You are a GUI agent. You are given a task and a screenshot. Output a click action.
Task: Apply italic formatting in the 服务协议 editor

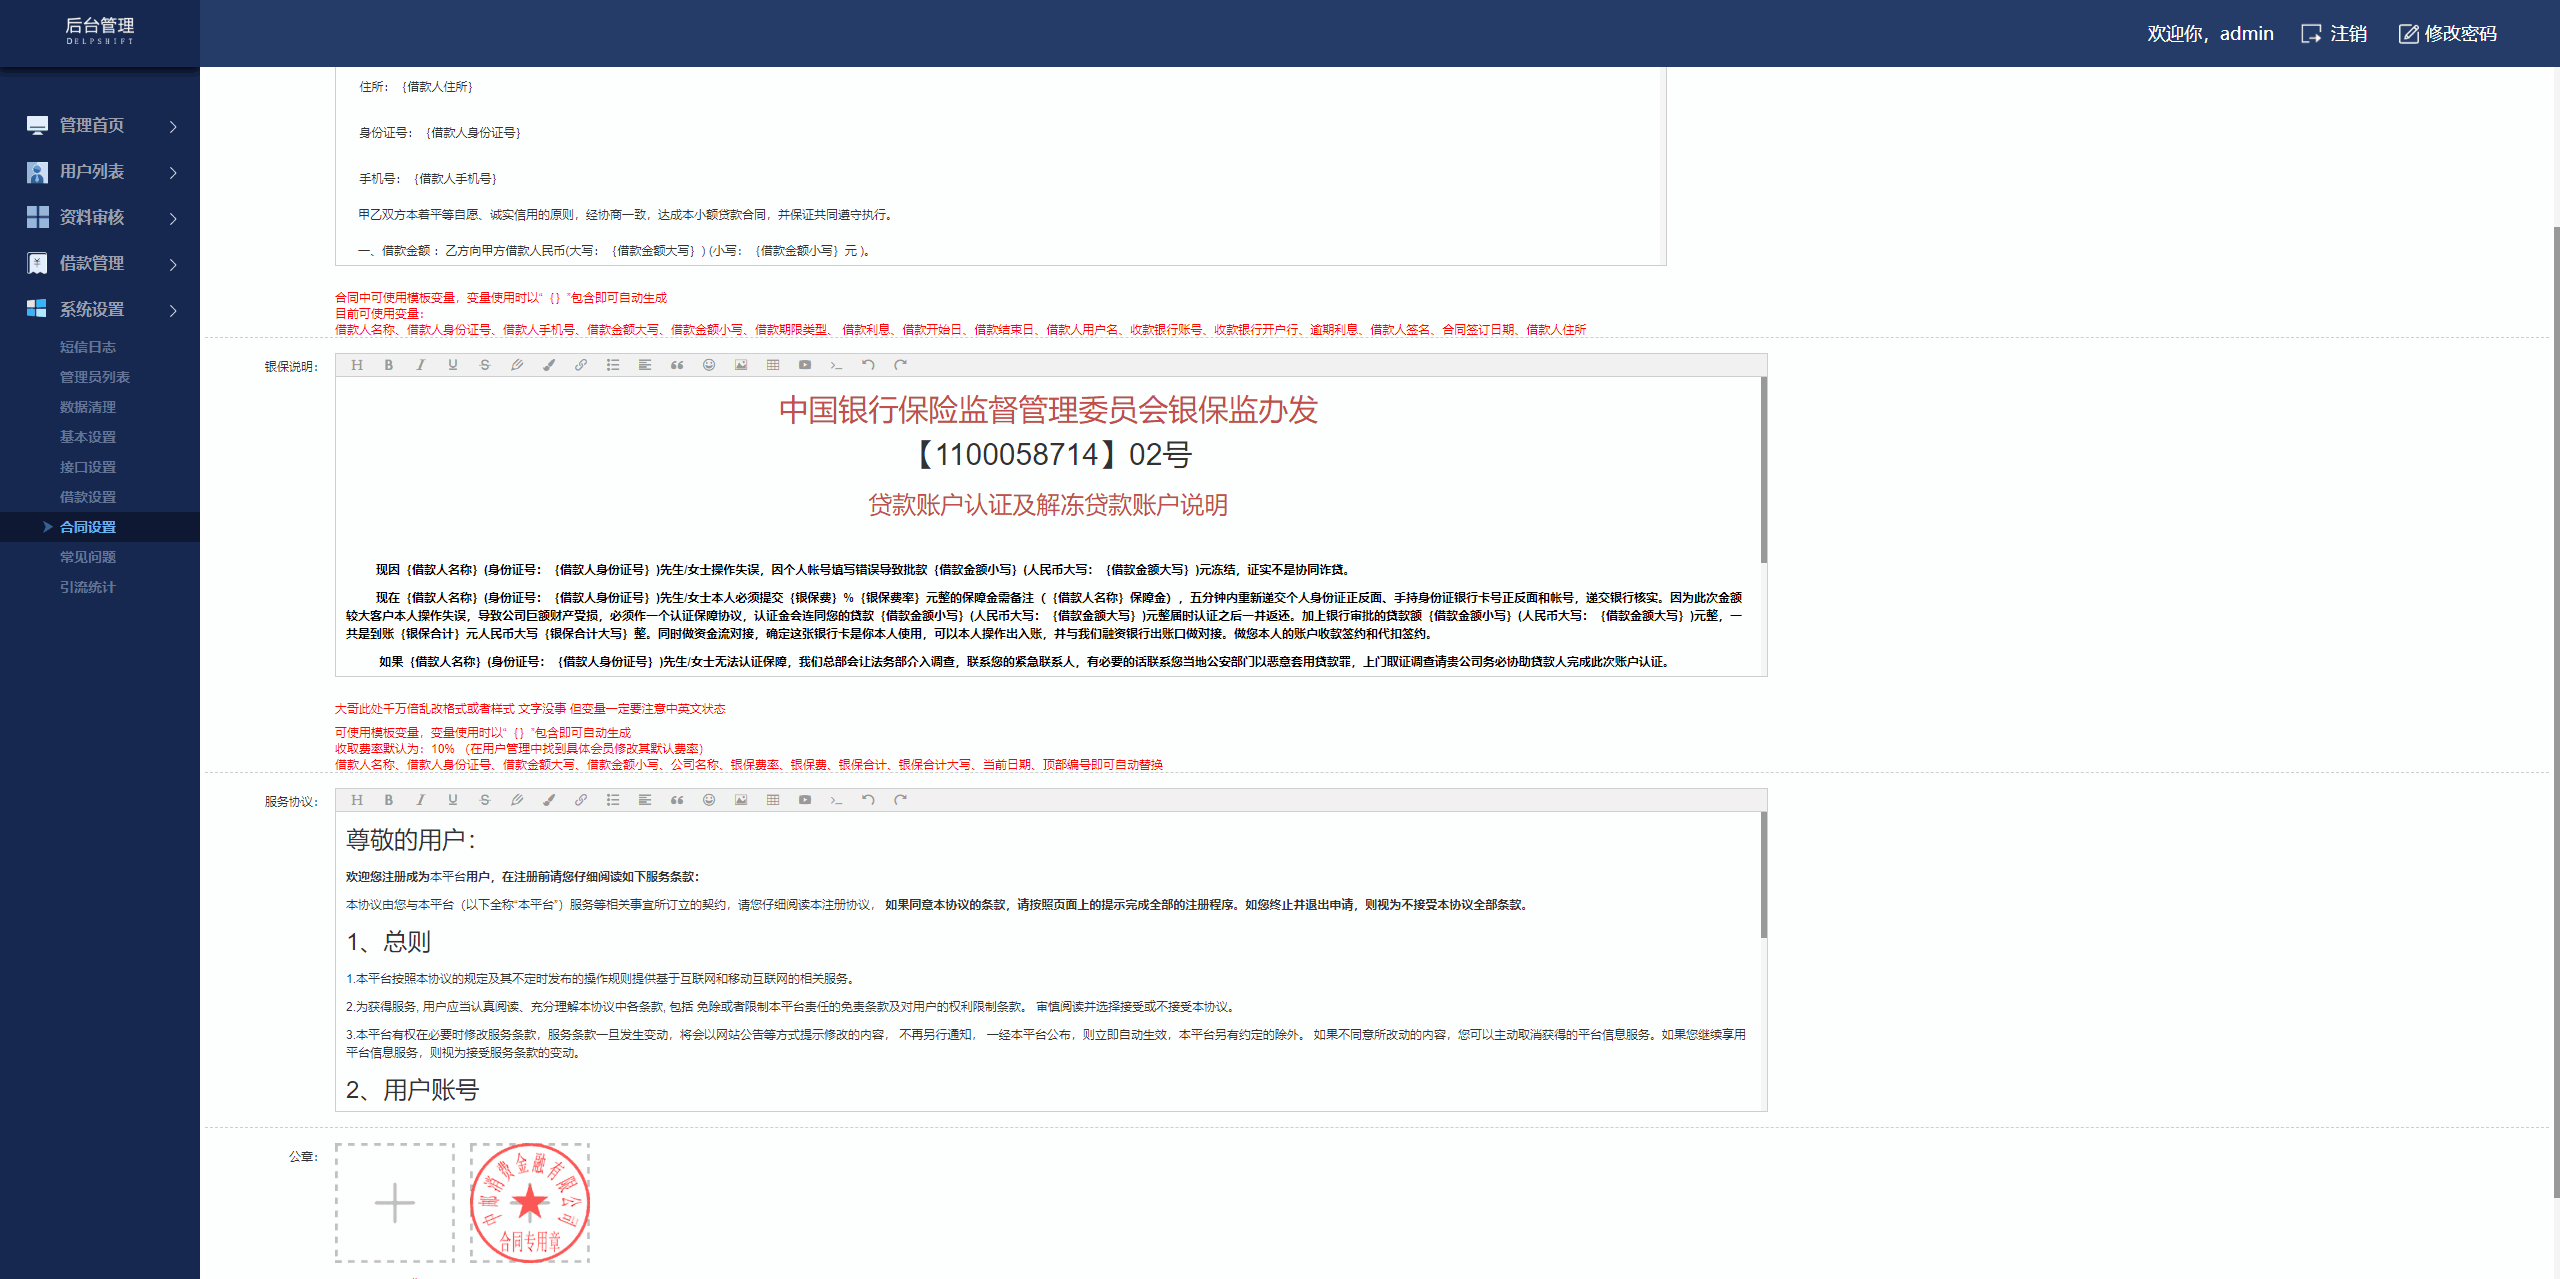pyautogui.click(x=420, y=800)
